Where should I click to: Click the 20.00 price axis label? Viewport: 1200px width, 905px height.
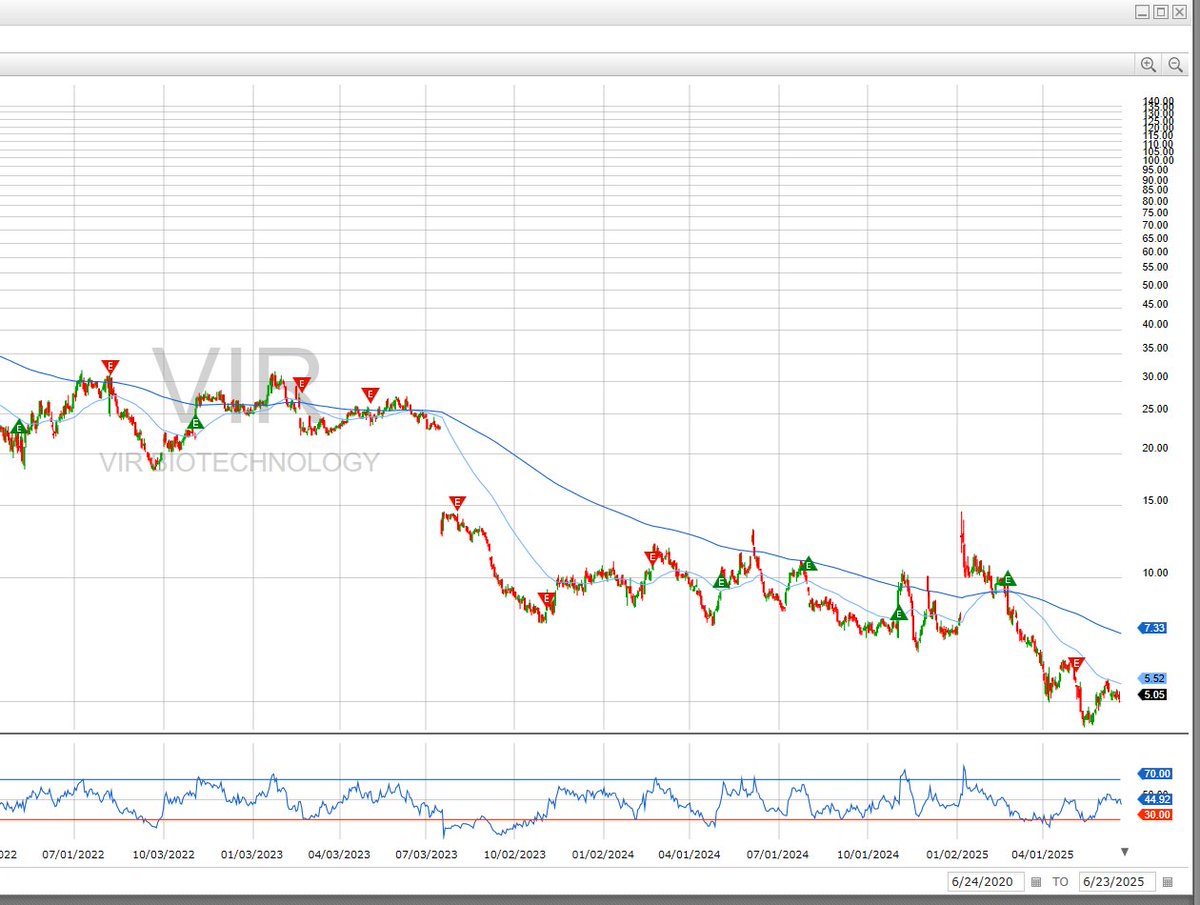point(1155,448)
